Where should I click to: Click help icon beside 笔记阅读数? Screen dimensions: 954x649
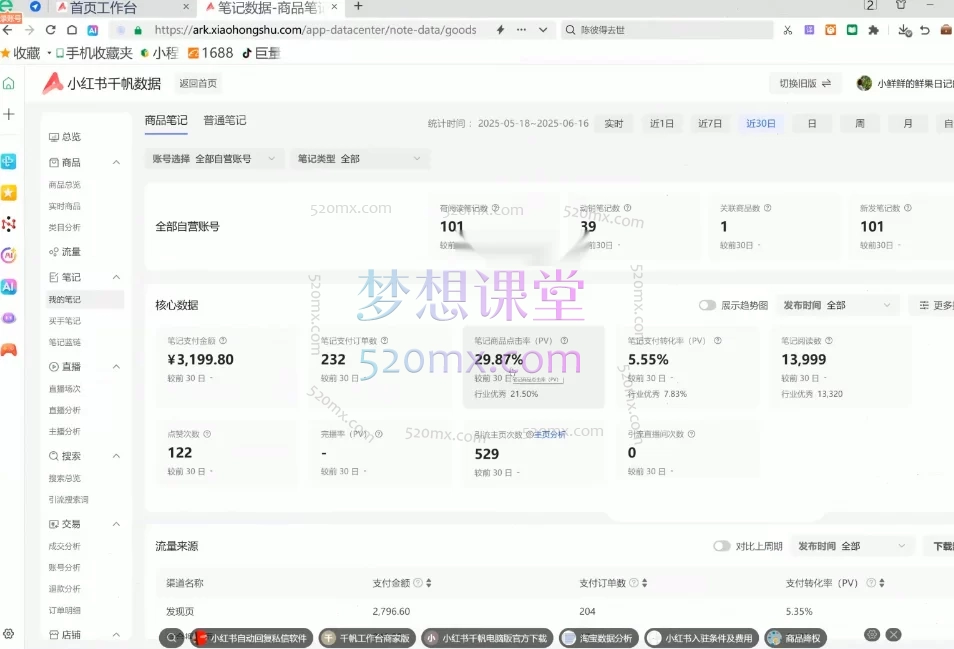pos(829,341)
